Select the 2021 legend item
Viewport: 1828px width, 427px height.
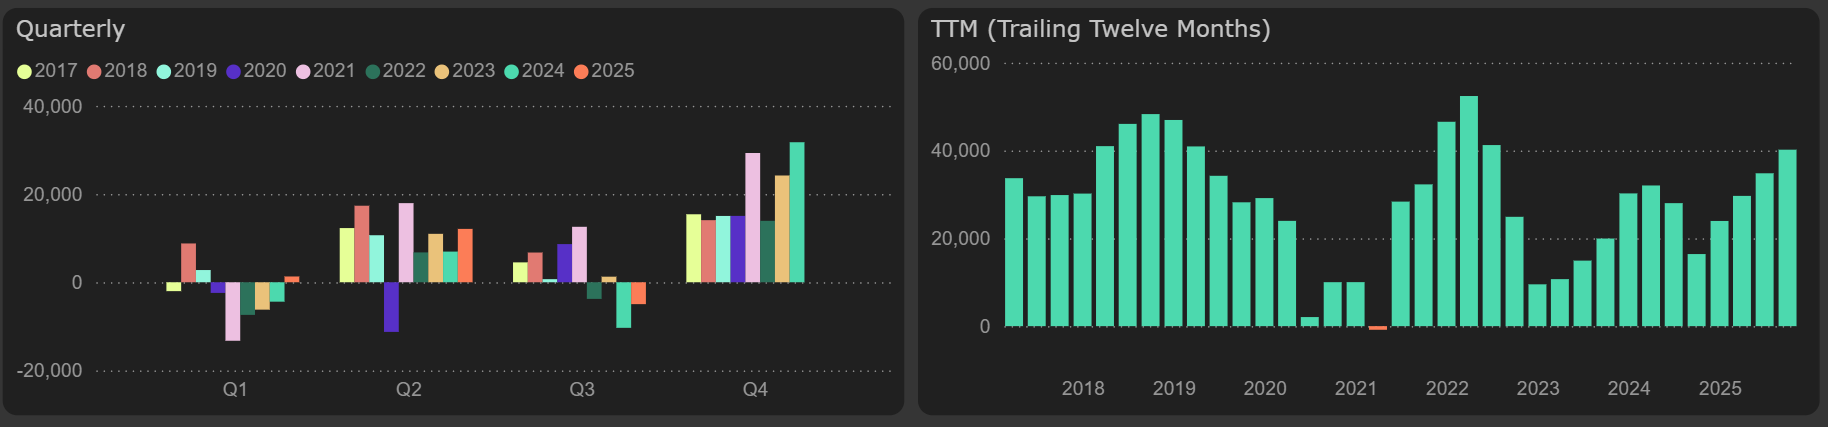(303, 71)
